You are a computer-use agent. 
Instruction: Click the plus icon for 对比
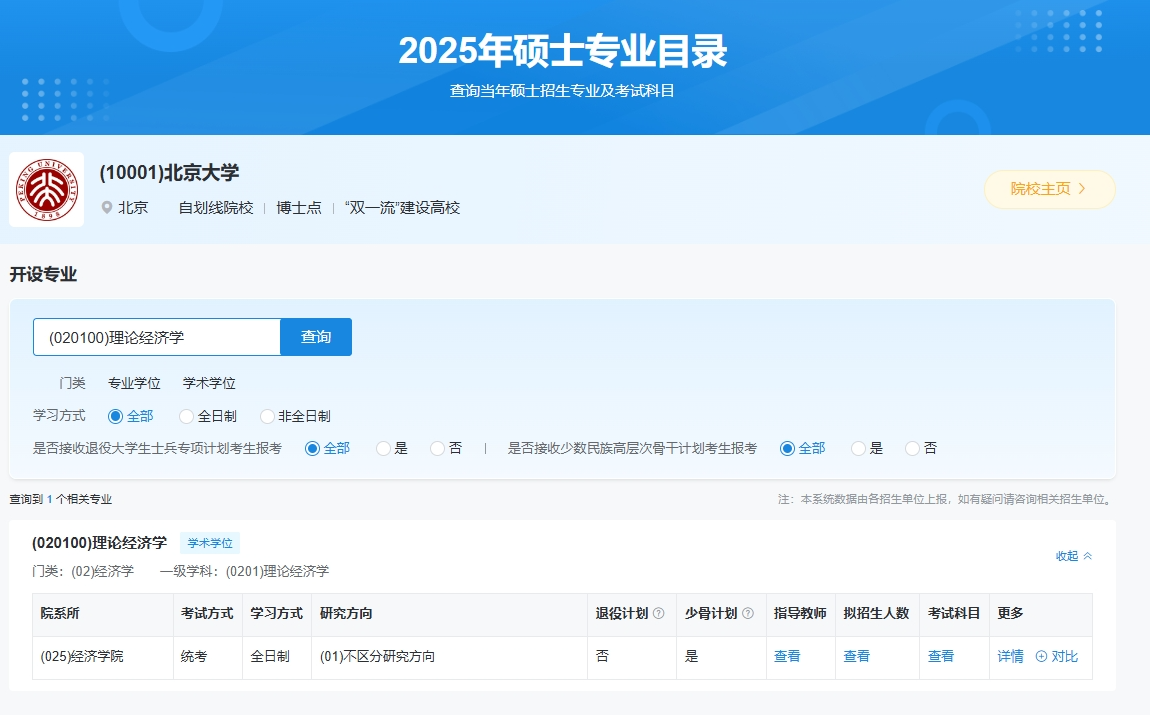tap(1041, 657)
